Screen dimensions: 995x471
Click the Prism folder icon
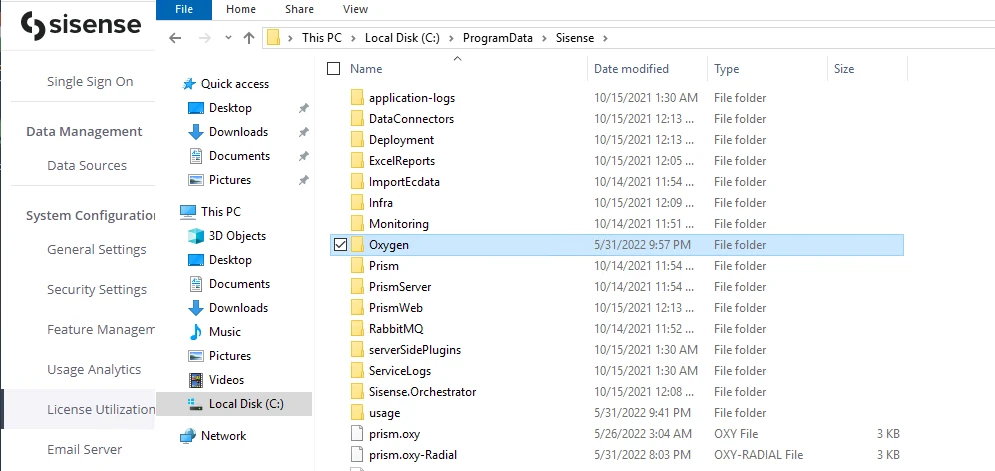tap(357, 265)
